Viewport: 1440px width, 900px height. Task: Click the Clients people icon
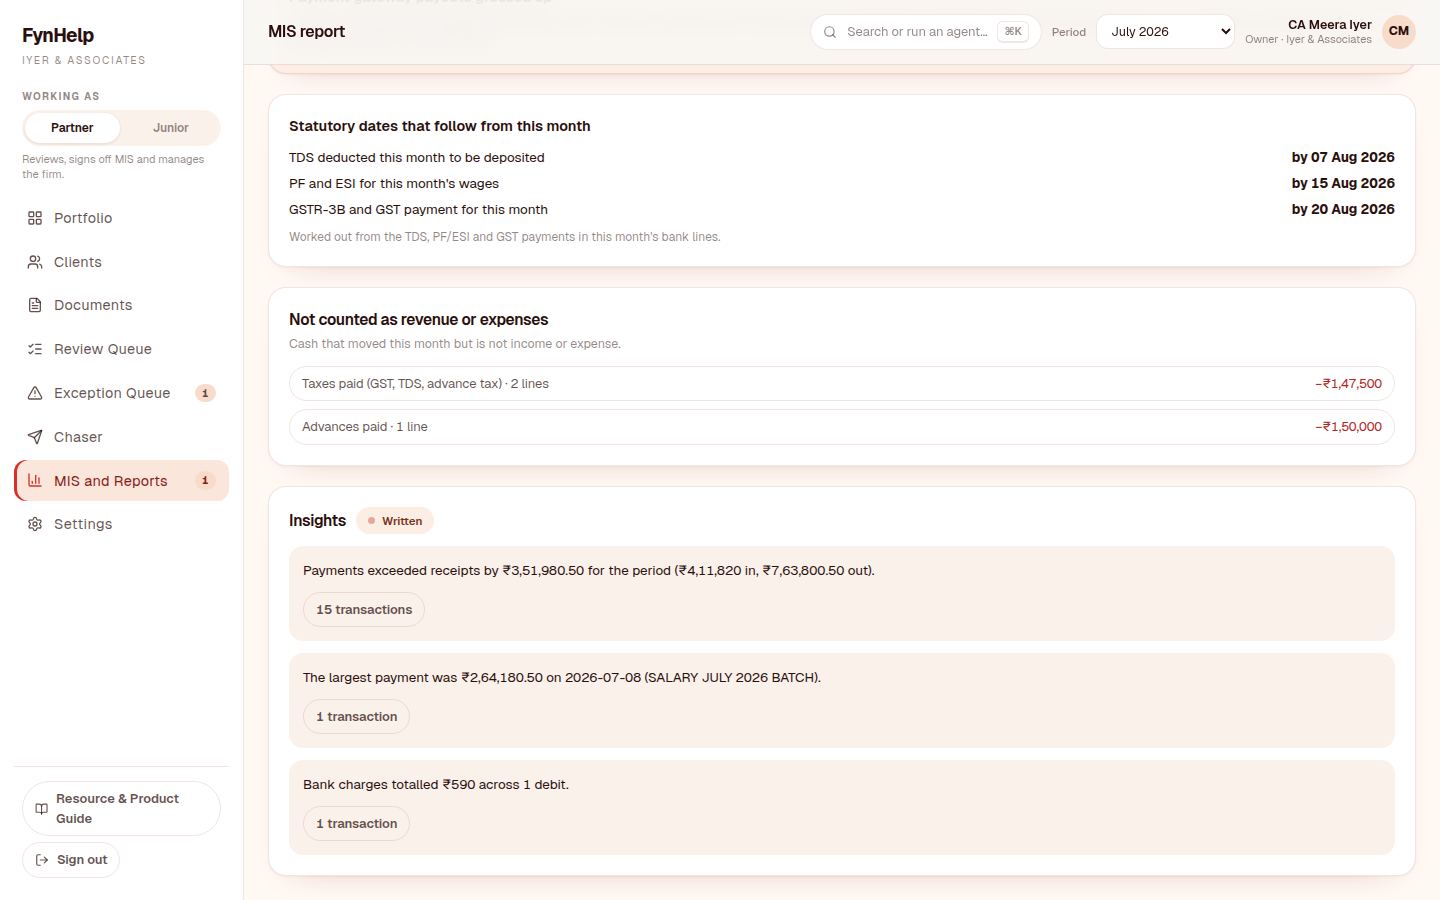point(35,262)
